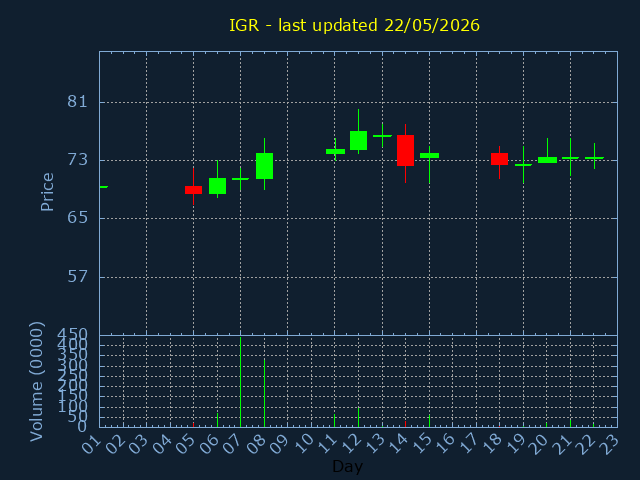This screenshot has width=640, height=480.
Task: Select the doji candlestick on day 07
Action: point(240,179)
